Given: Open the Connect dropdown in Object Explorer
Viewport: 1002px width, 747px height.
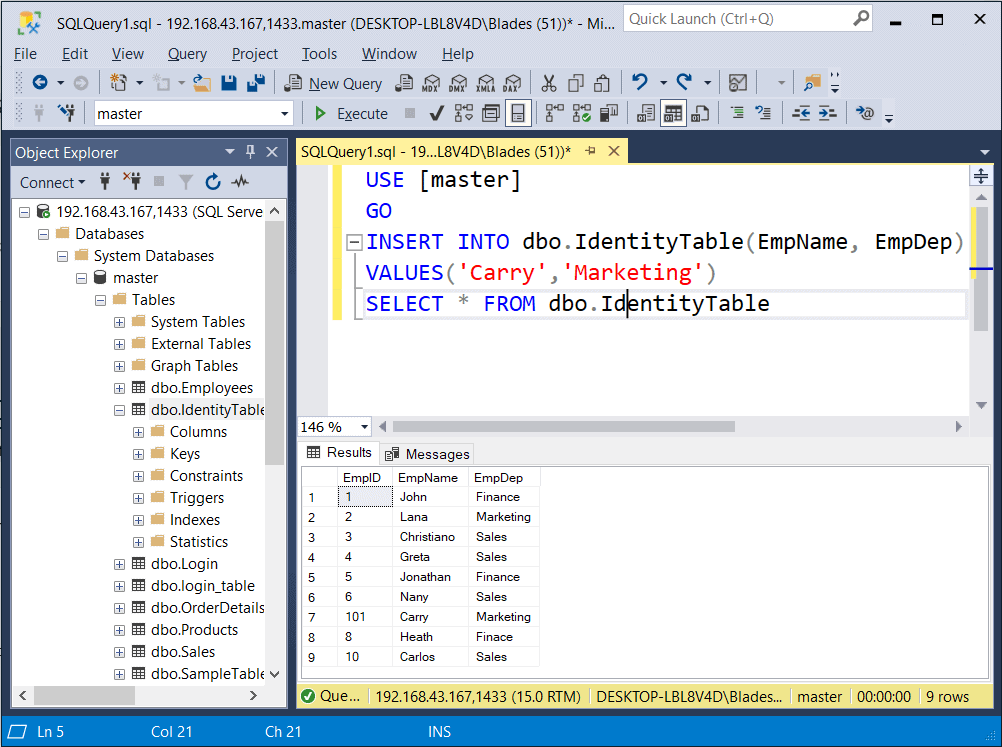Looking at the screenshot, I should tap(52, 182).
